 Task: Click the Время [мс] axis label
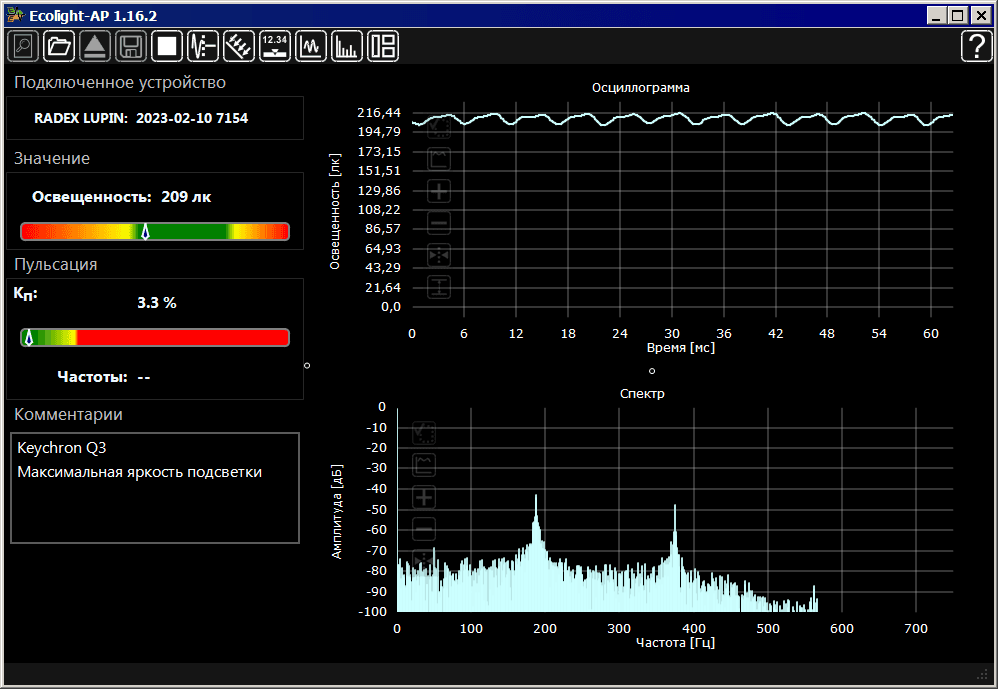coord(680,348)
